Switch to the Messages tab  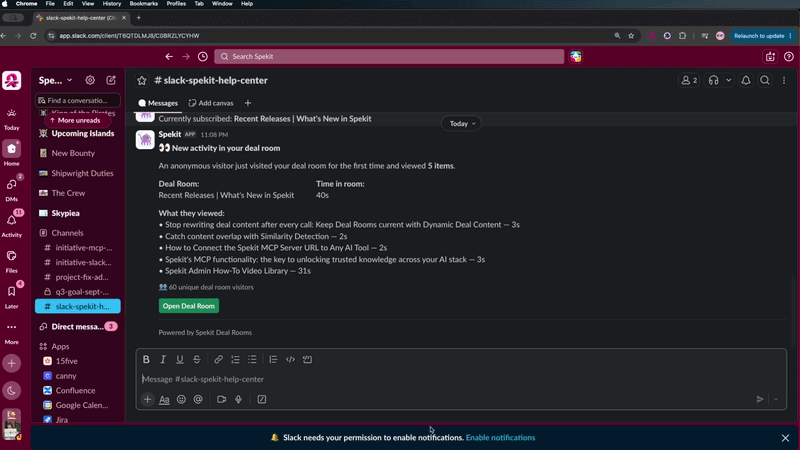pyautogui.click(x=158, y=103)
